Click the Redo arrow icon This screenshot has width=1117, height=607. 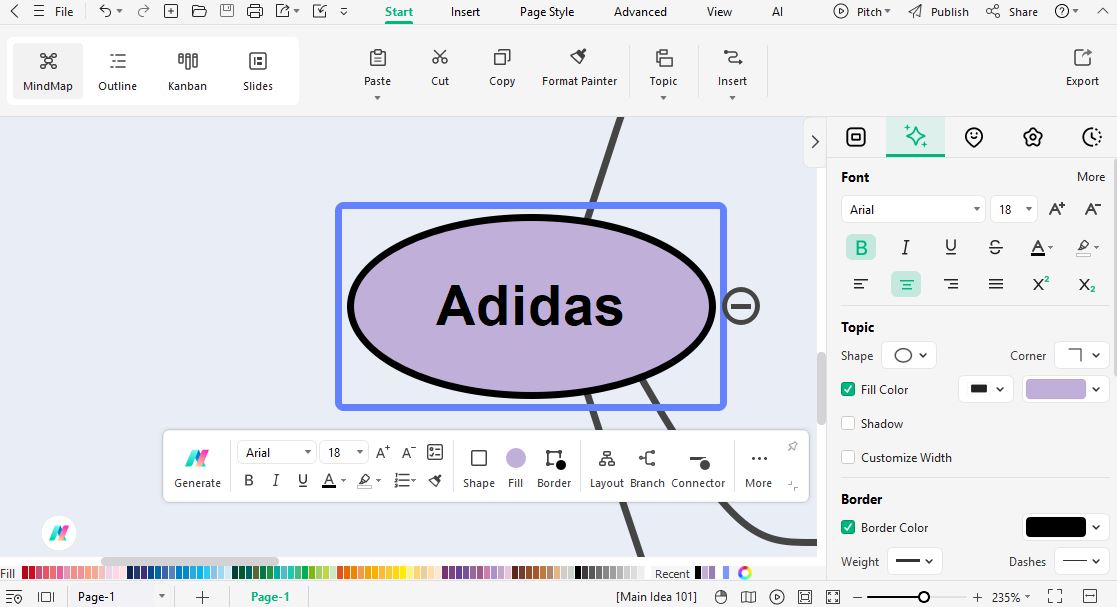click(x=143, y=11)
